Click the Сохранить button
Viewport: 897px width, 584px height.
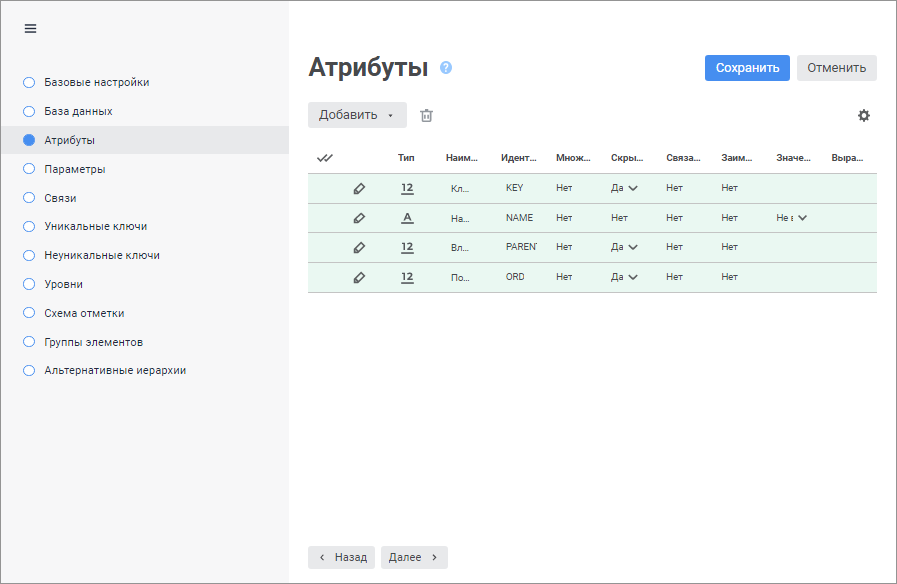coord(747,68)
